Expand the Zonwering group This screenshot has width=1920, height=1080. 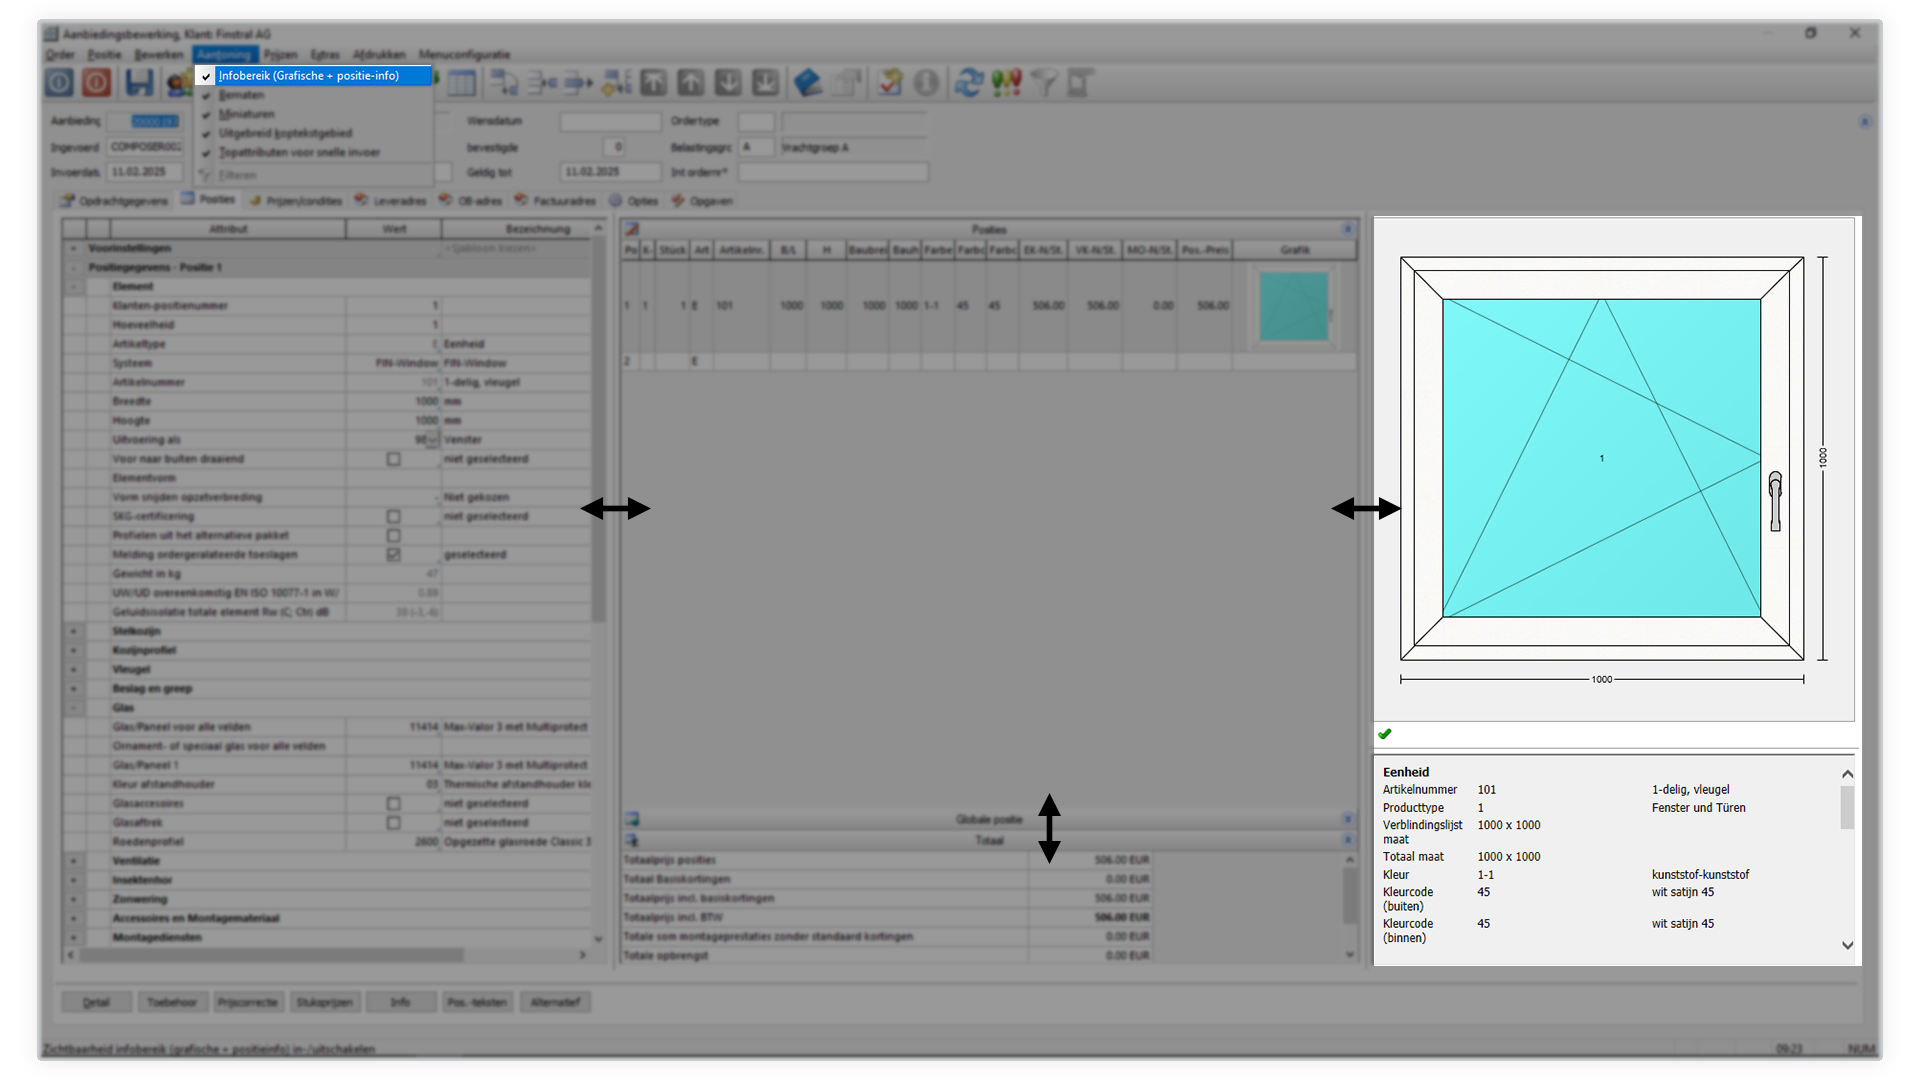[x=74, y=899]
